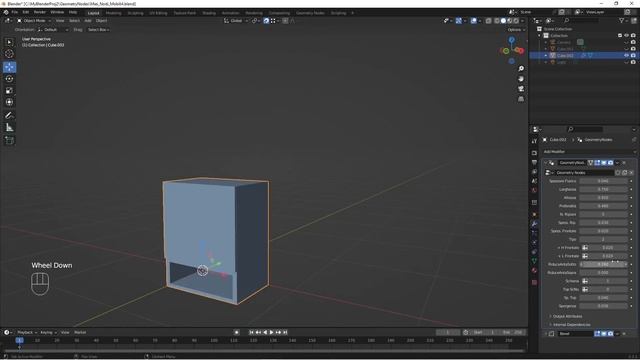
Task: Open the Object Mode dropdown
Action: tap(34, 21)
